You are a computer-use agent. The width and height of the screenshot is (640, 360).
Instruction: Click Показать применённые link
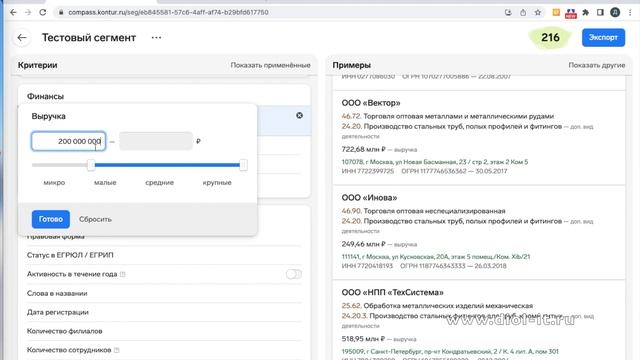click(270, 65)
